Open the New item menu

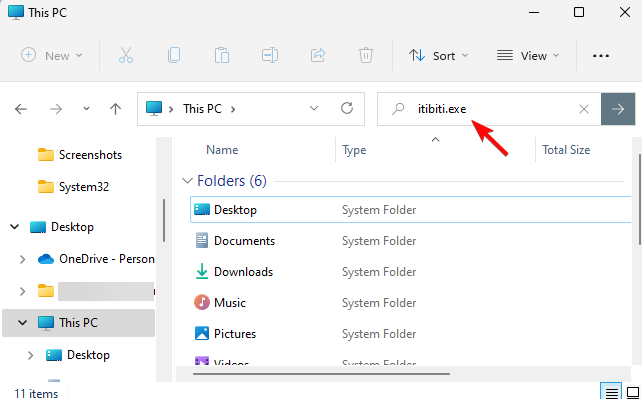tap(52, 55)
